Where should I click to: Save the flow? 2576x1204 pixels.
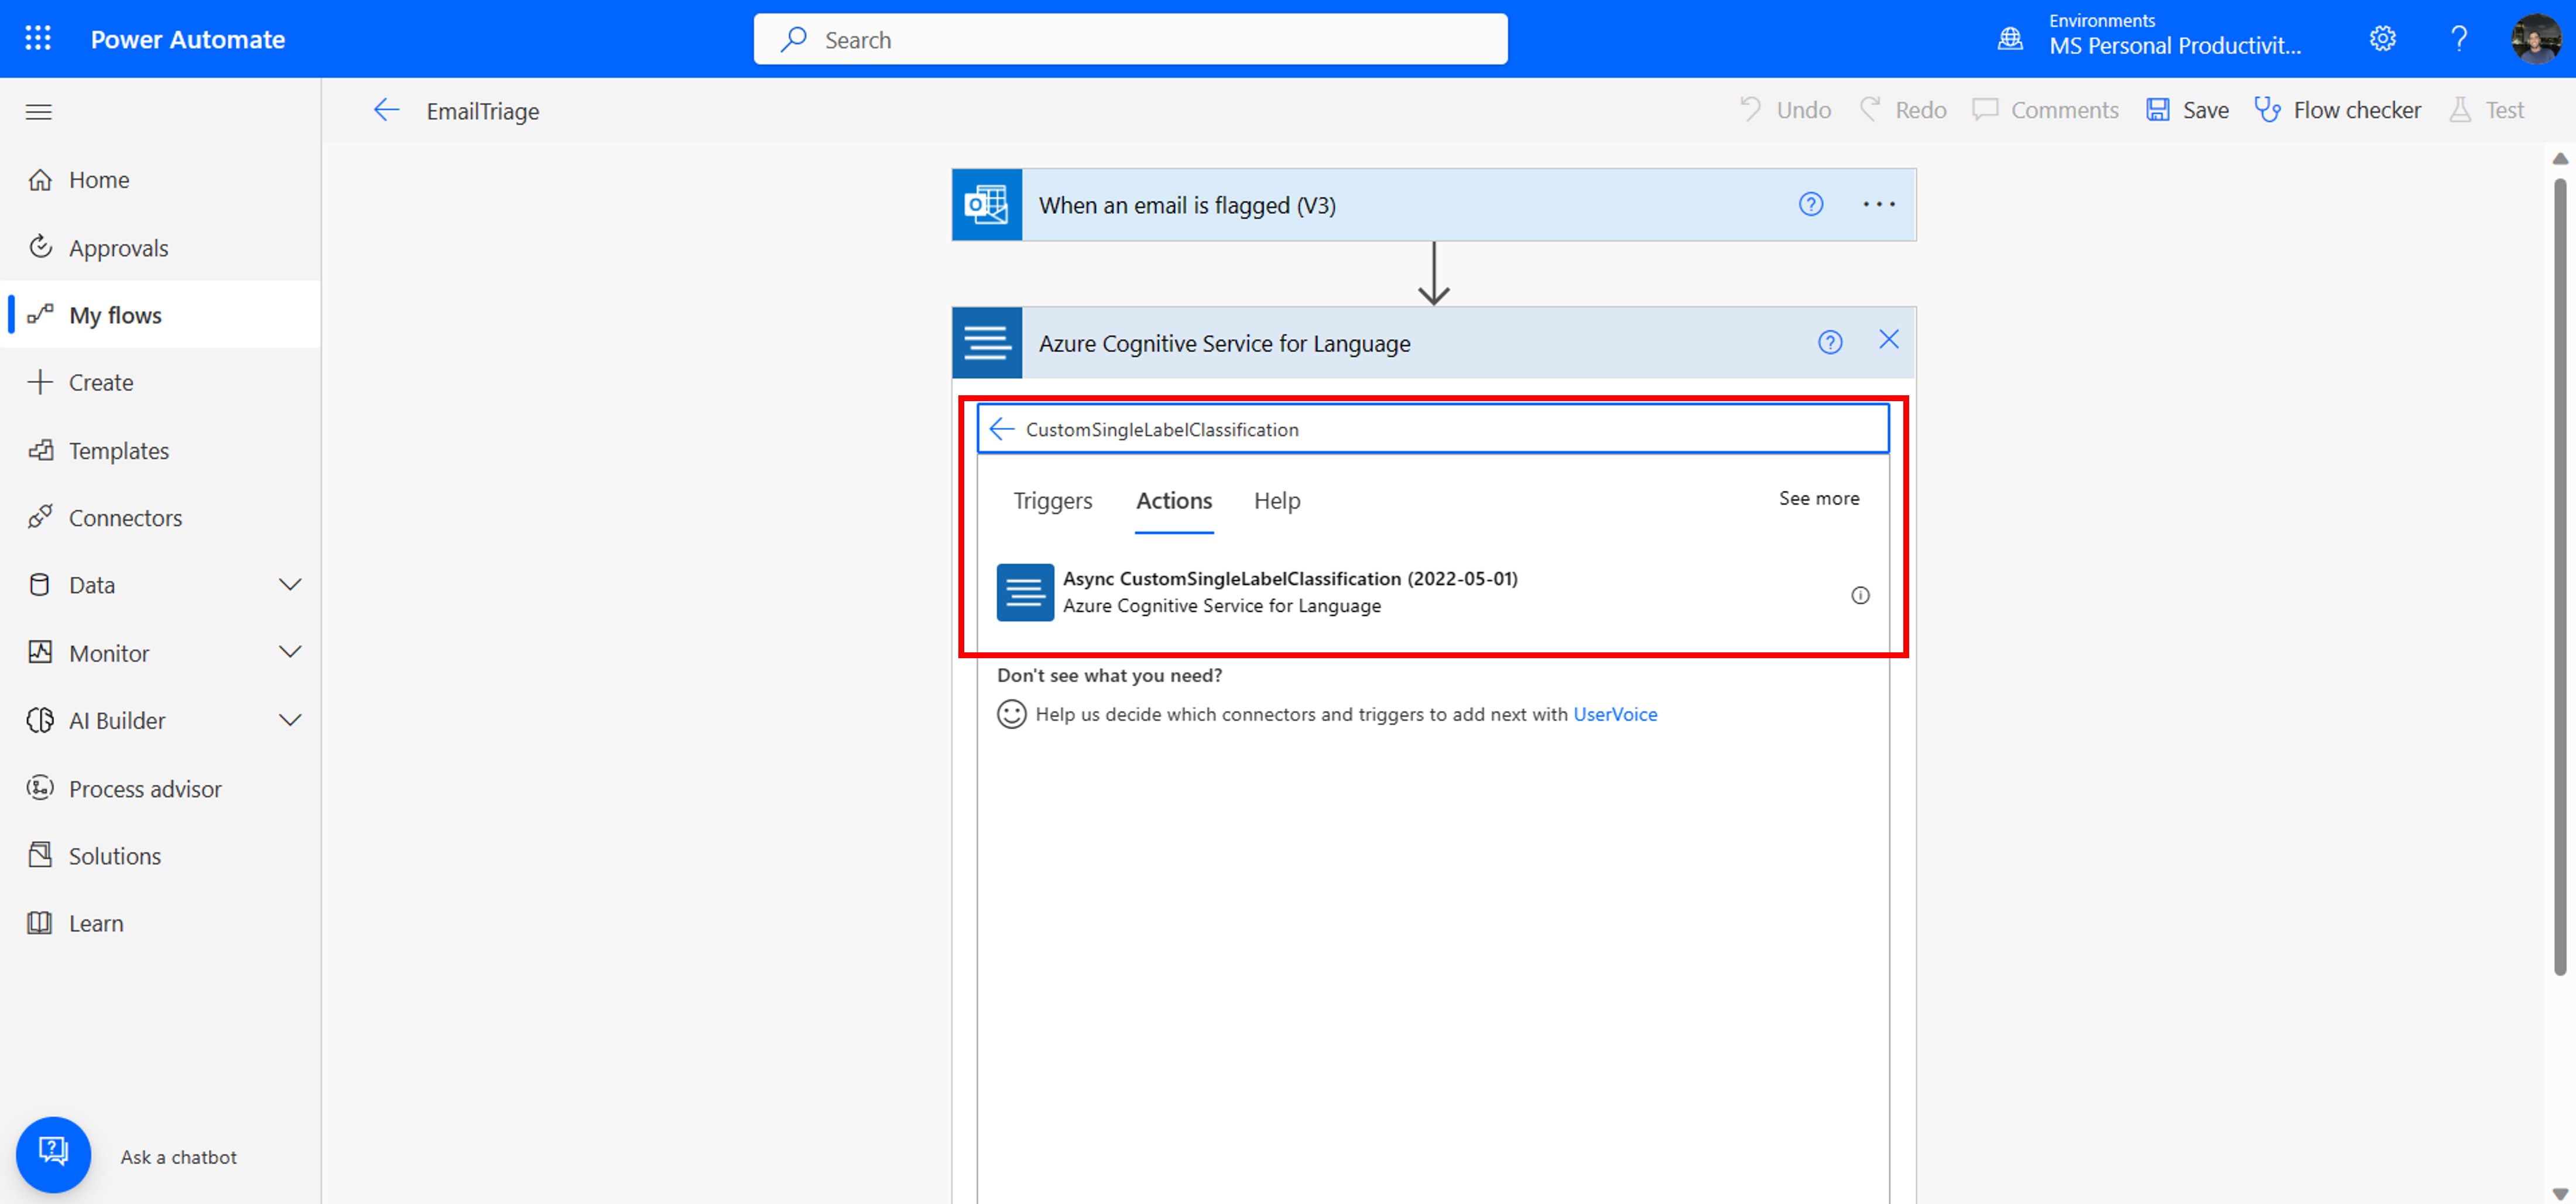[2187, 109]
